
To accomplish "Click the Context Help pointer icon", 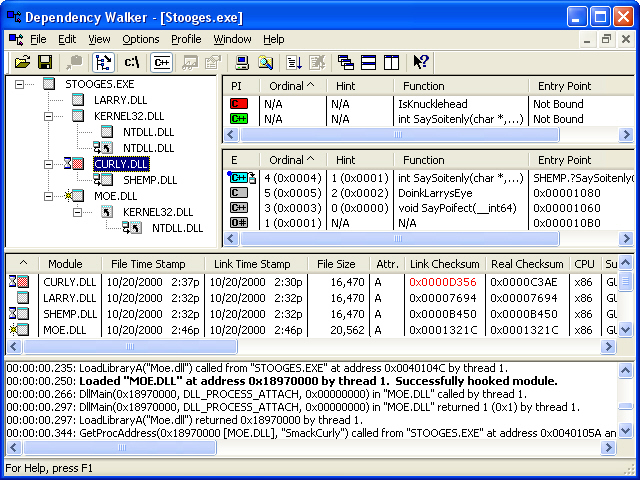I will [x=421, y=62].
